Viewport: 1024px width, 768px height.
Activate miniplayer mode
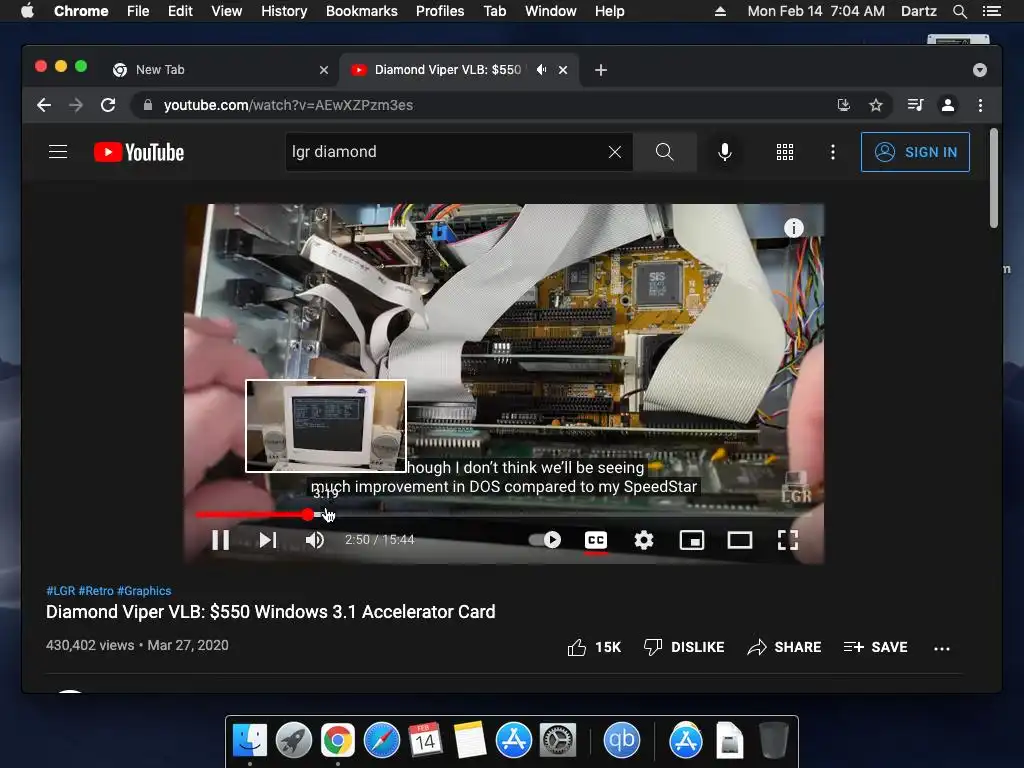tap(692, 540)
